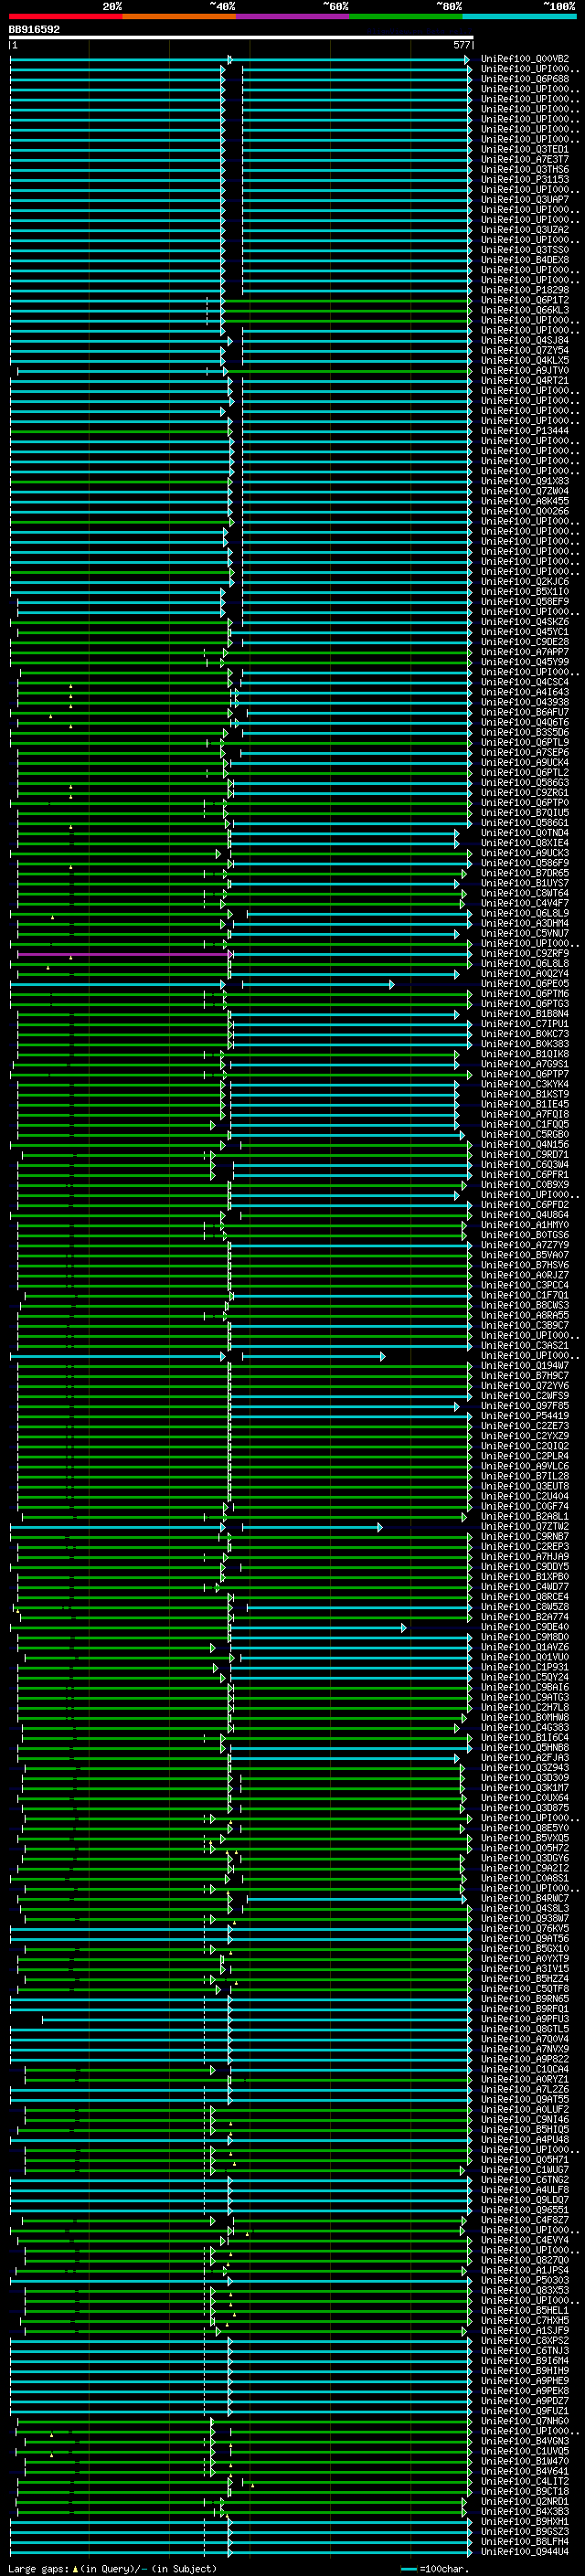Select hit label UniRef100_Q4SJ84

[525, 340]
